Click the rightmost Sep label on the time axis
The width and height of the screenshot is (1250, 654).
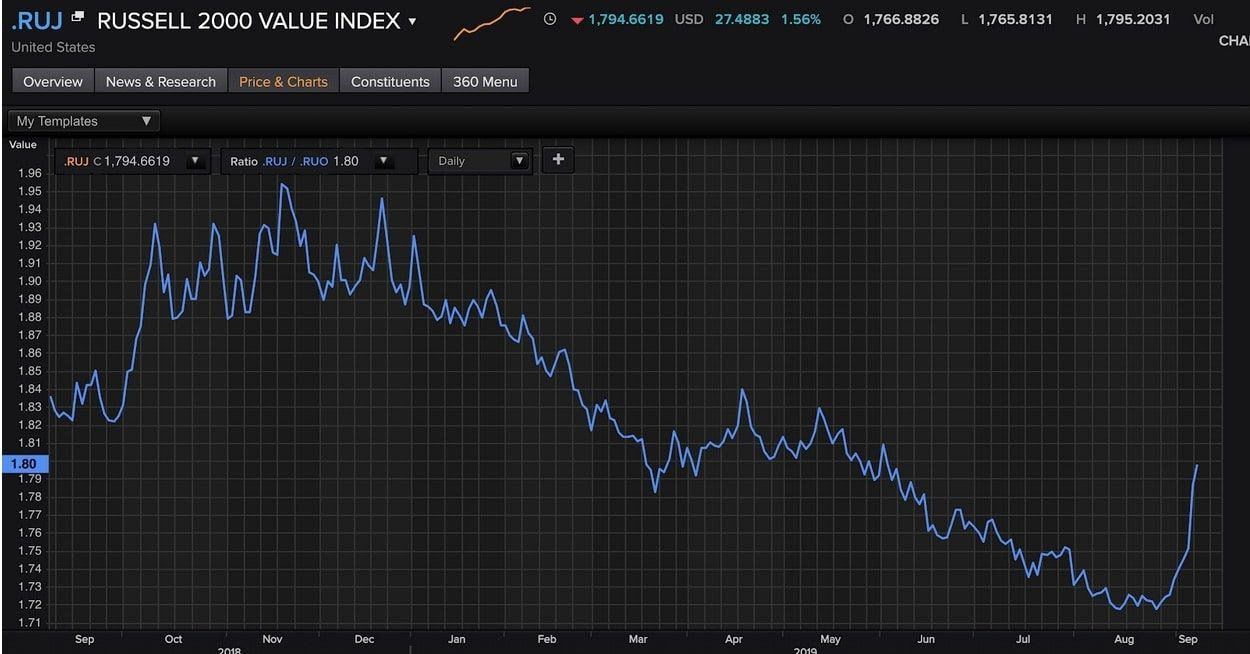tap(1188, 638)
